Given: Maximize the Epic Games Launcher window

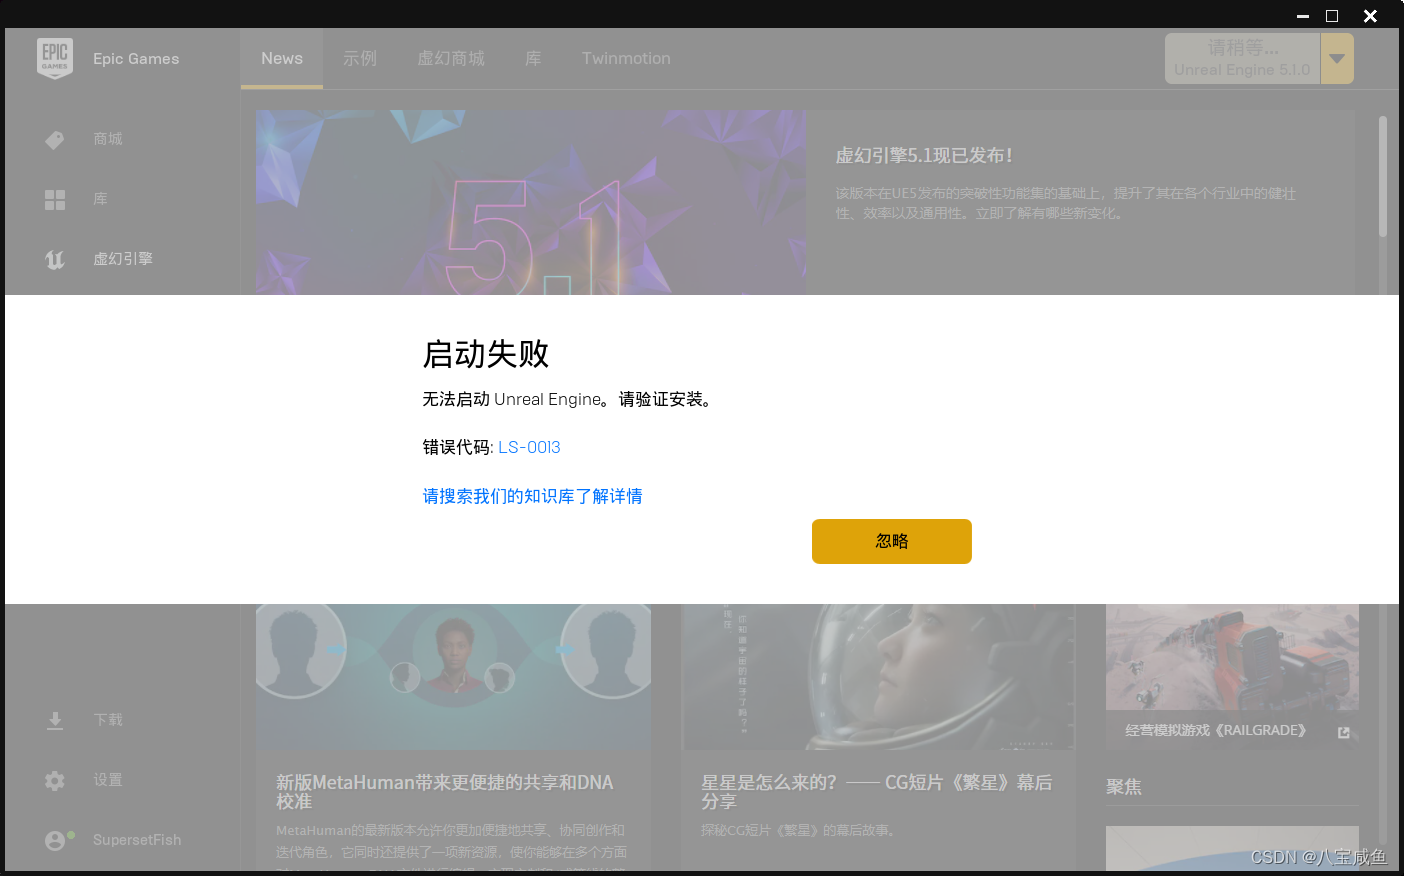Looking at the screenshot, I should [1332, 16].
